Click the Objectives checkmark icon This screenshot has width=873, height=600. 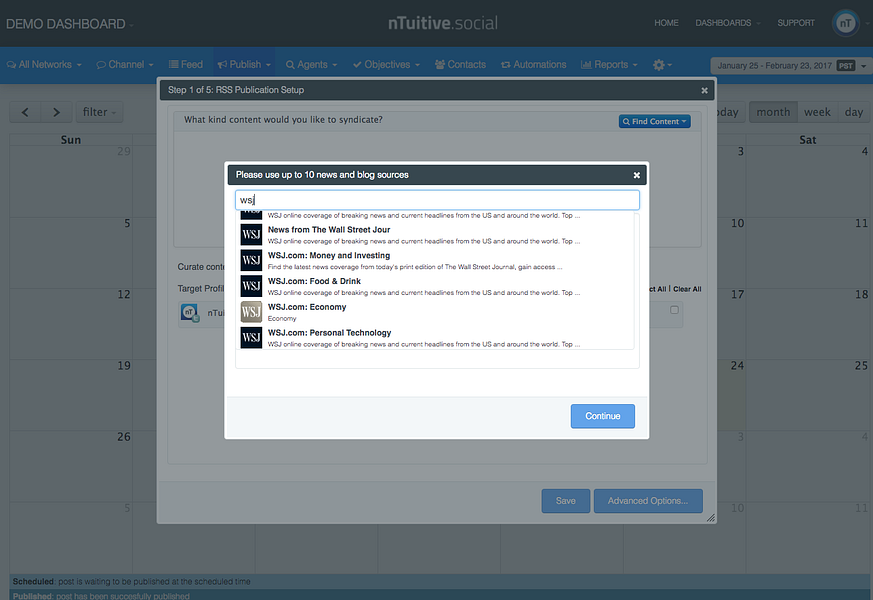(359, 62)
